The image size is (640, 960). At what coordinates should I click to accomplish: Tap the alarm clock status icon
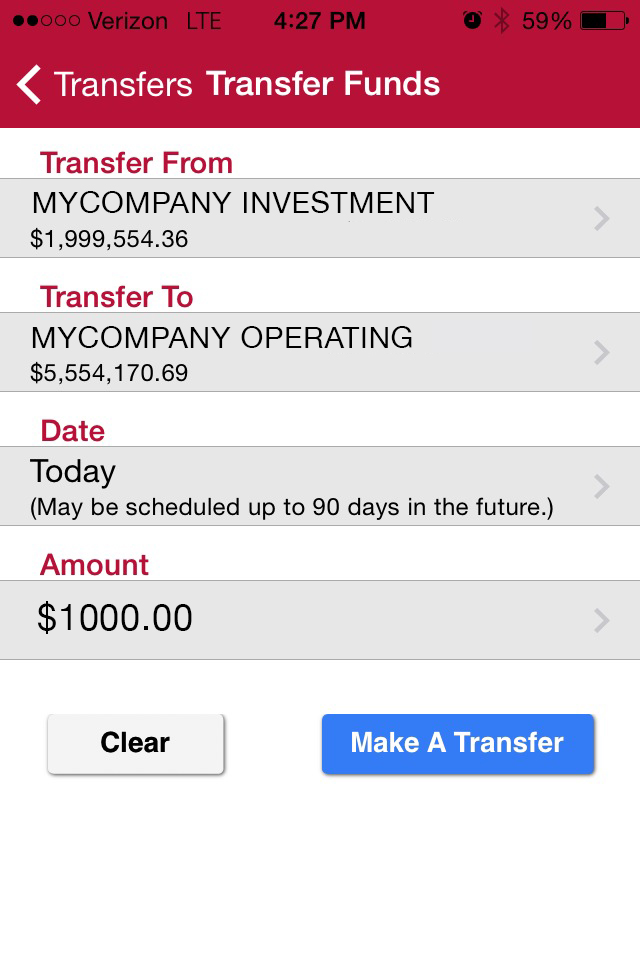(x=472, y=21)
